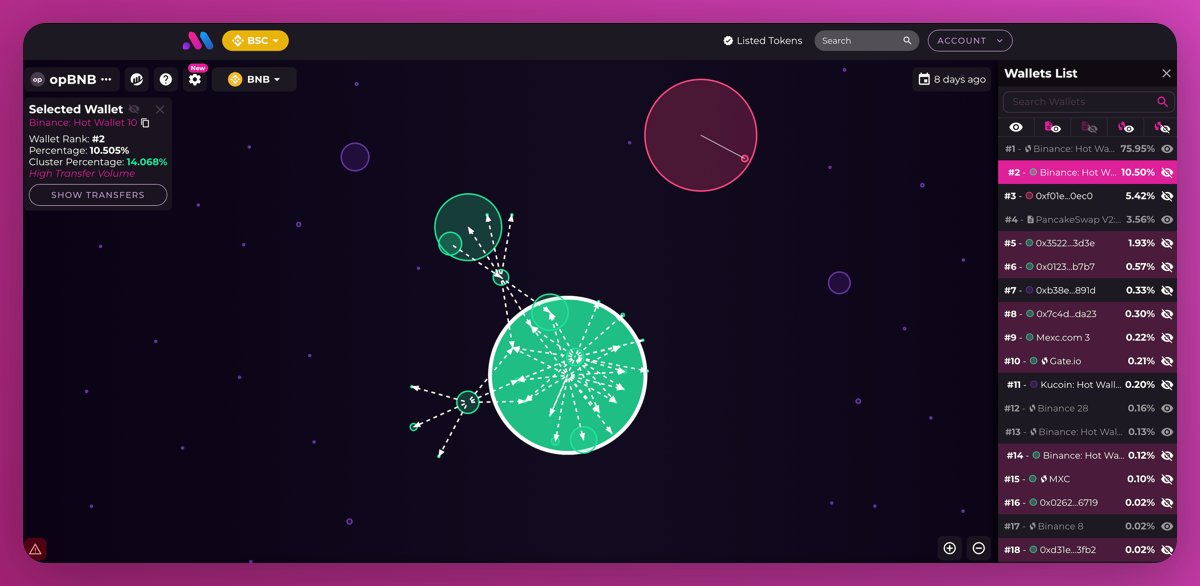Click the magnifier in site search
Screen dimensions: 1200x586
point(907,41)
